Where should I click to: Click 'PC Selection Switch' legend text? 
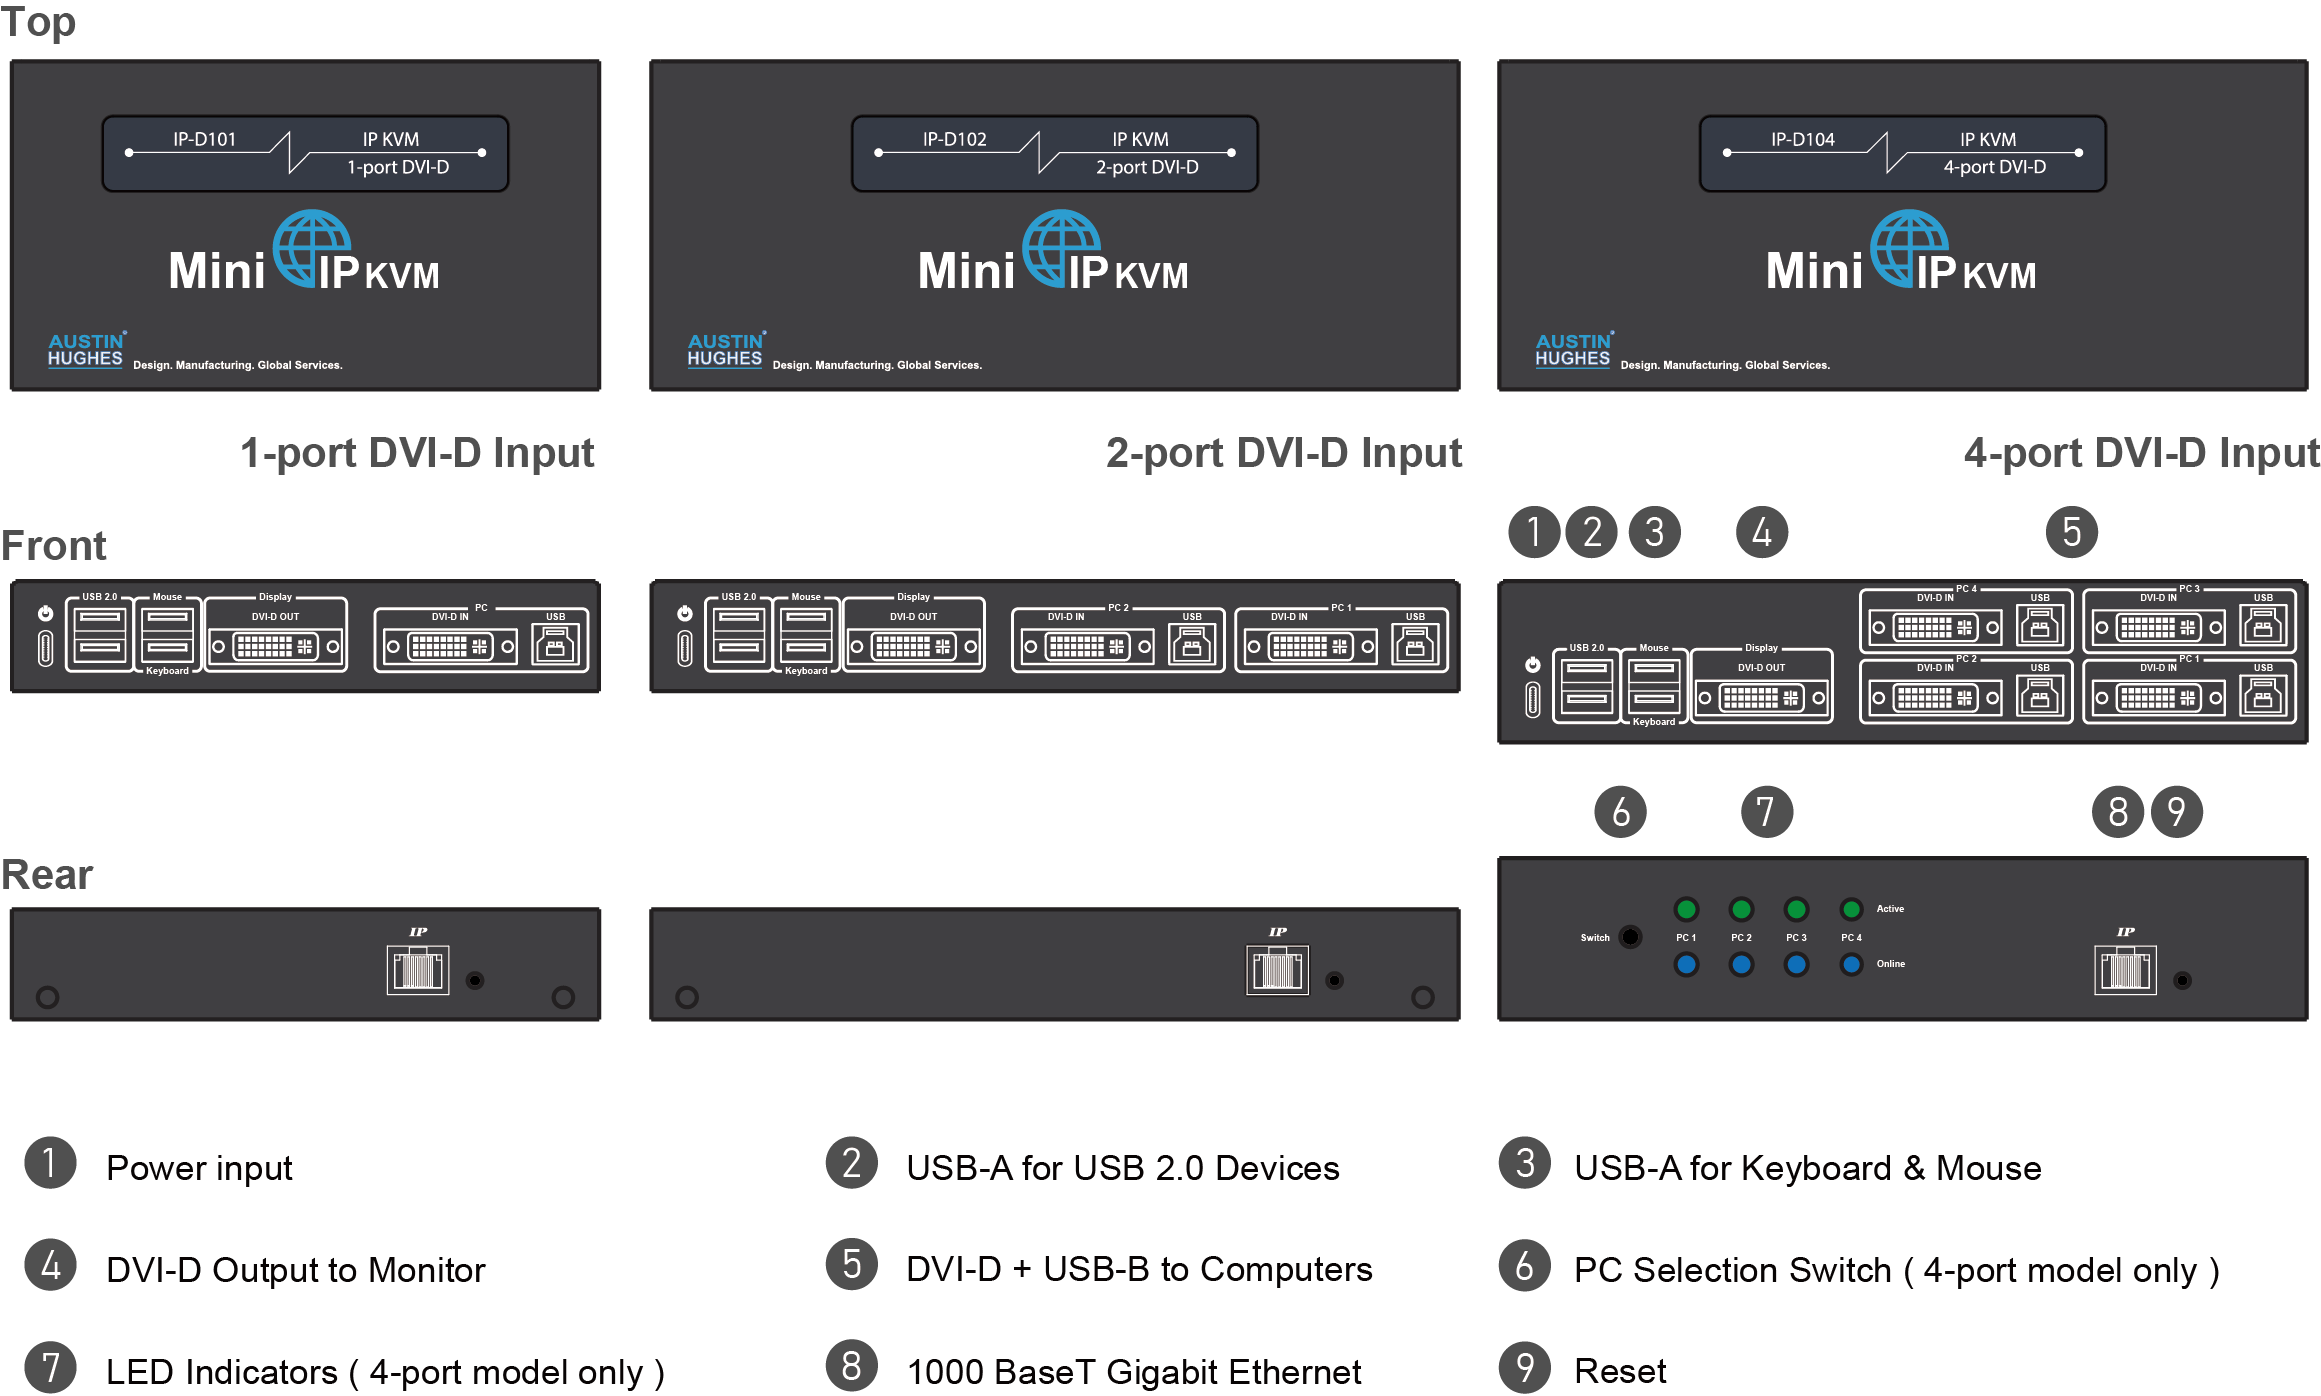click(x=1732, y=1270)
